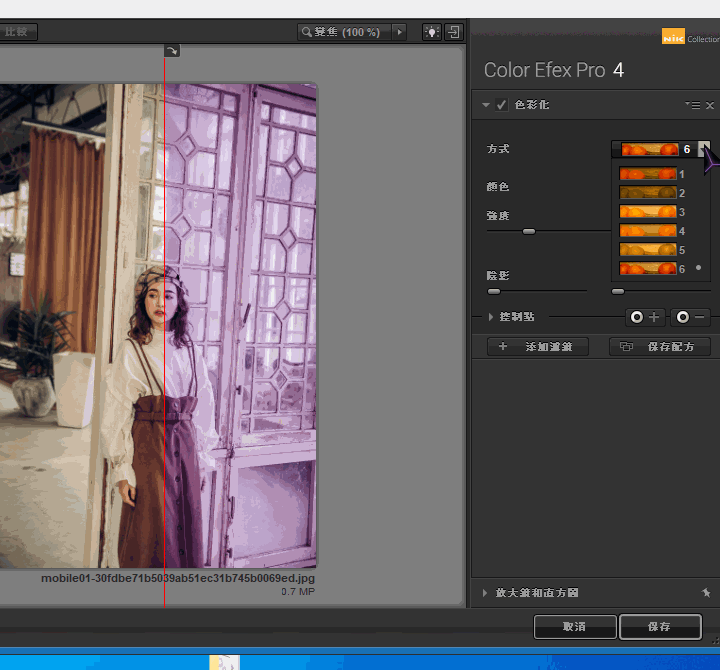Image resolution: width=720 pixels, height=670 pixels.
Task: Click the hide side panel icon
Action: (x=454, y=32)
